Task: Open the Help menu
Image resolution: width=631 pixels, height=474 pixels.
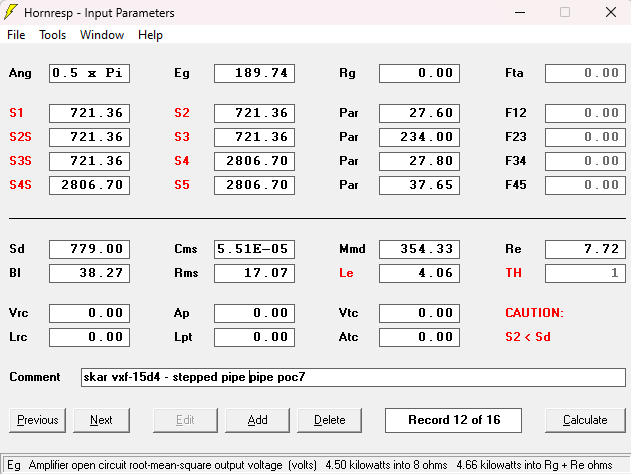Action: point(150,35)
